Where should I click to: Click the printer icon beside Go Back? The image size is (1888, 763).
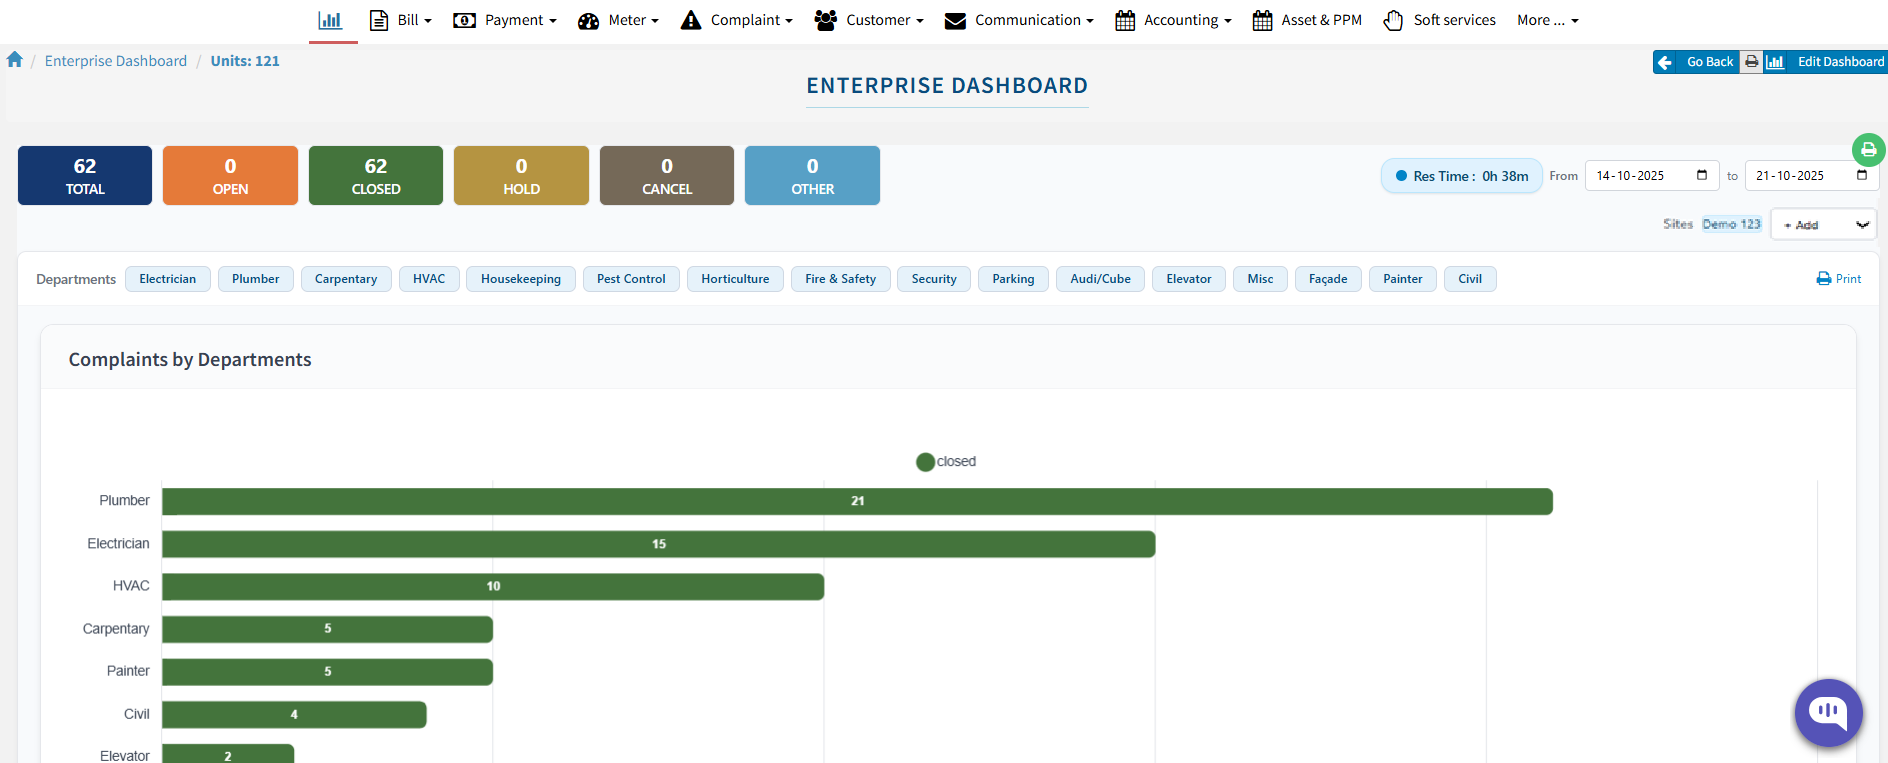pos(1751,62)
